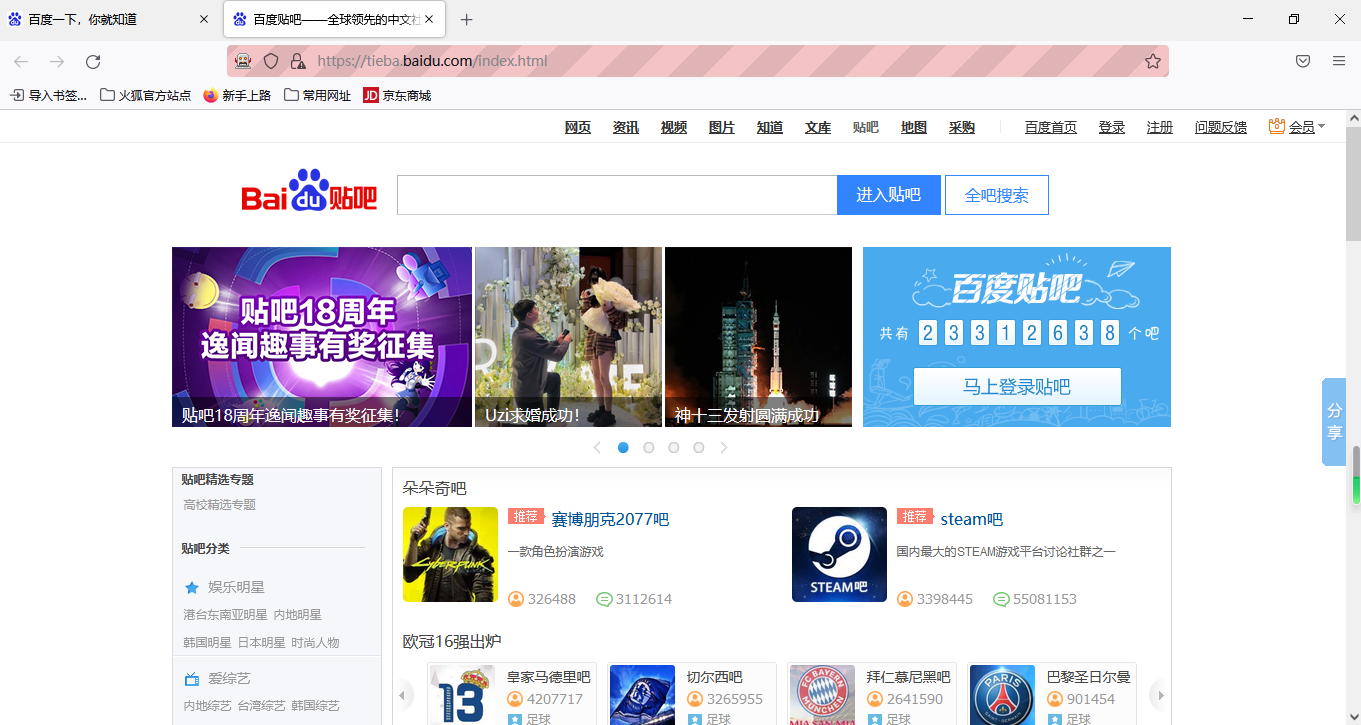The image size is (1361, 725).
Task: Click the 全吧搜索 button
Action: pyautogui.click(x=997, y=195)
